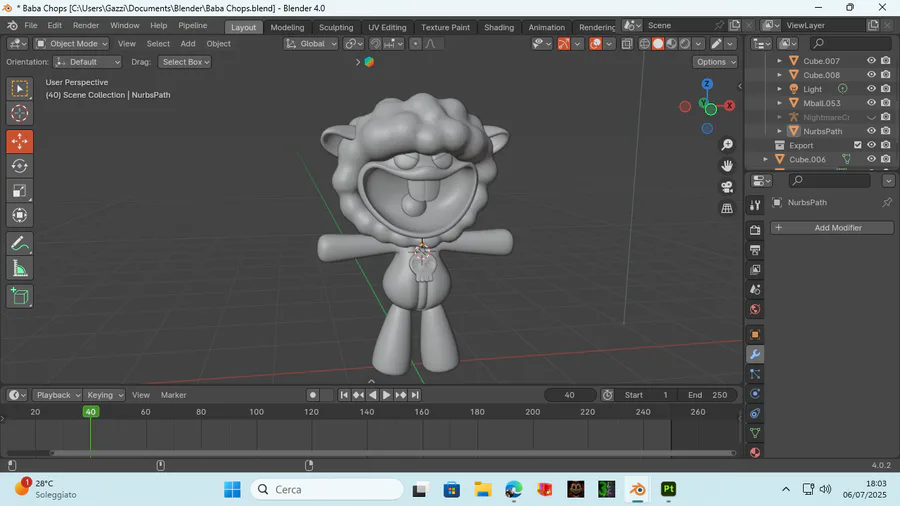Select the Move tool
The height and width of the screenshot is (506, 900).
point(20,141)
